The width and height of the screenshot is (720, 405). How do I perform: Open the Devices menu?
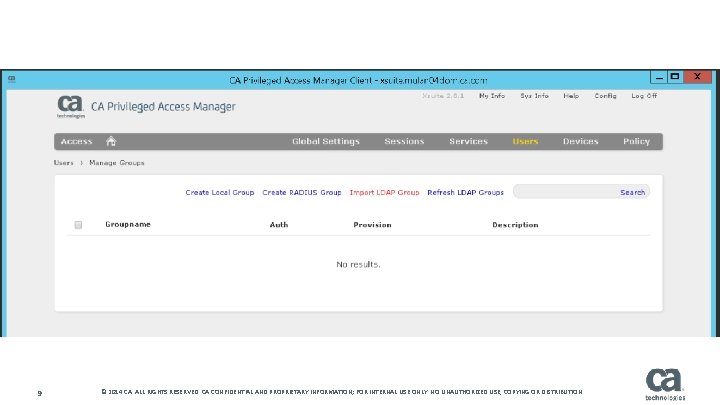point(580,141)
